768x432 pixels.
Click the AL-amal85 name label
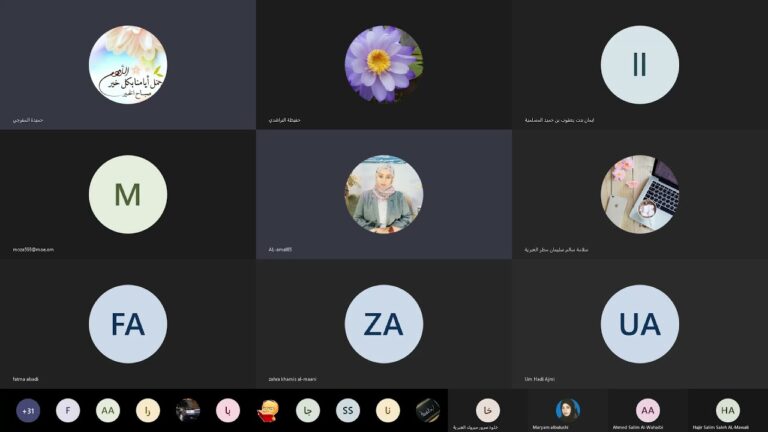280,249
